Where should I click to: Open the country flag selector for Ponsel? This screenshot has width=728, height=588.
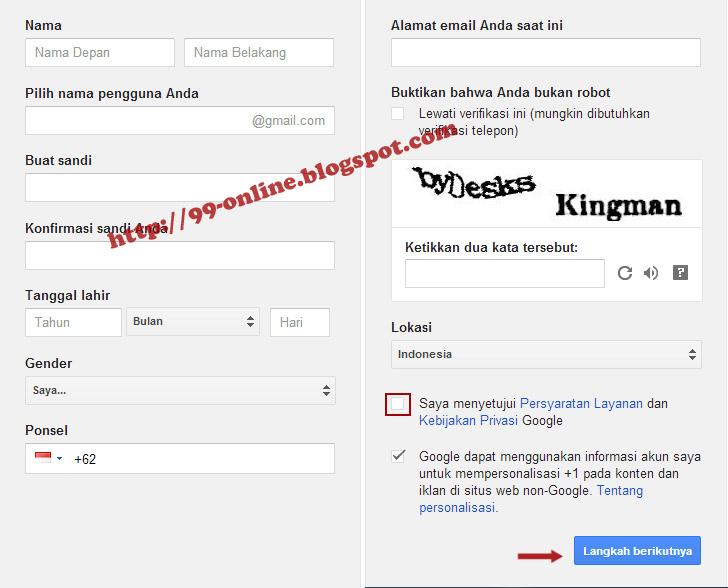48,458
